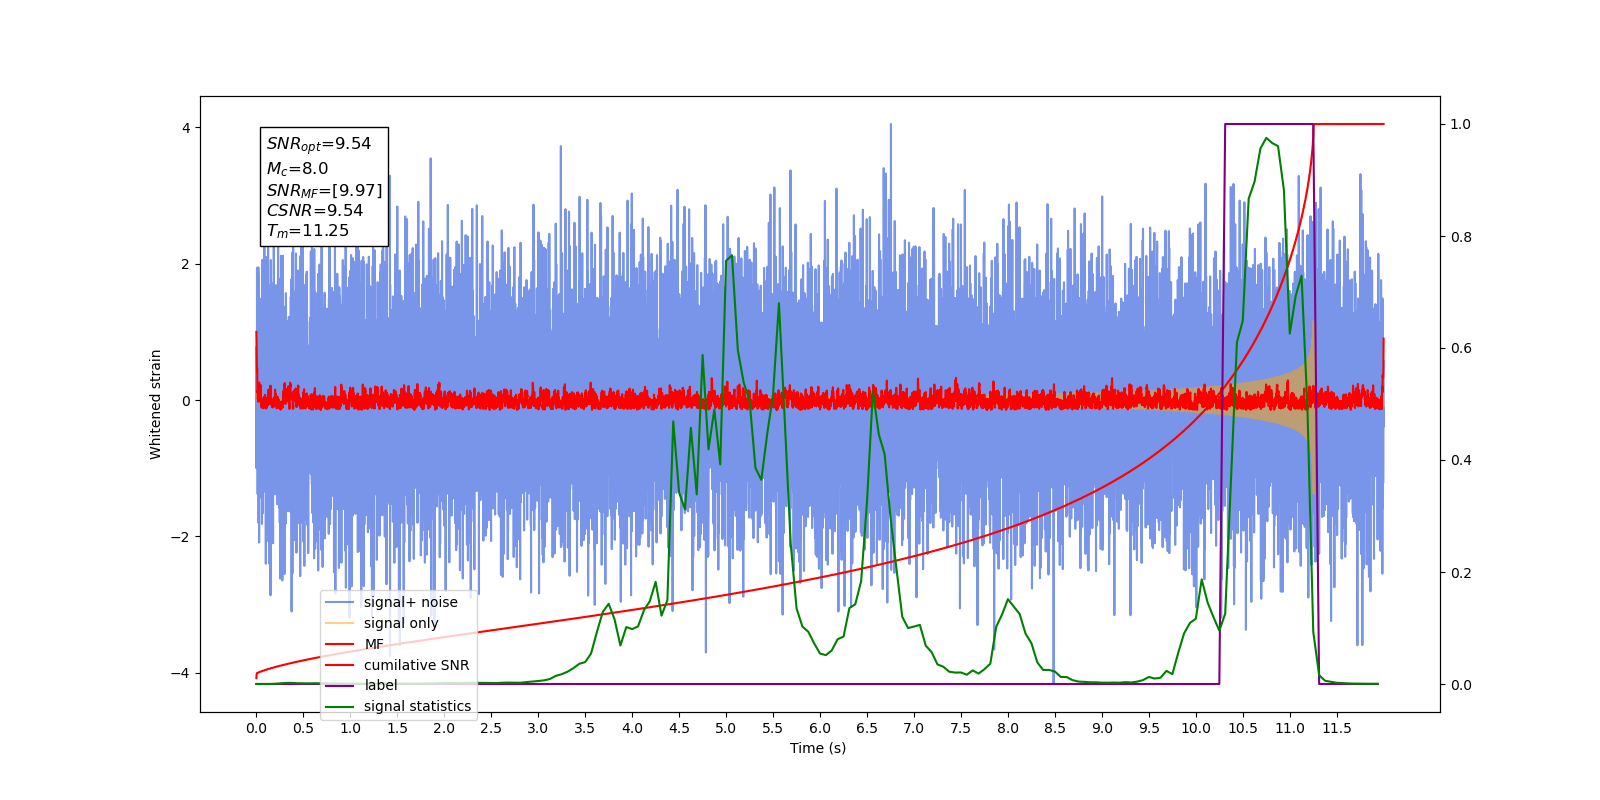Click the right y-axis tick label 0.6
This screenshot has height=800, width=1600.
pyautogui.click(x=1461, y=348)
